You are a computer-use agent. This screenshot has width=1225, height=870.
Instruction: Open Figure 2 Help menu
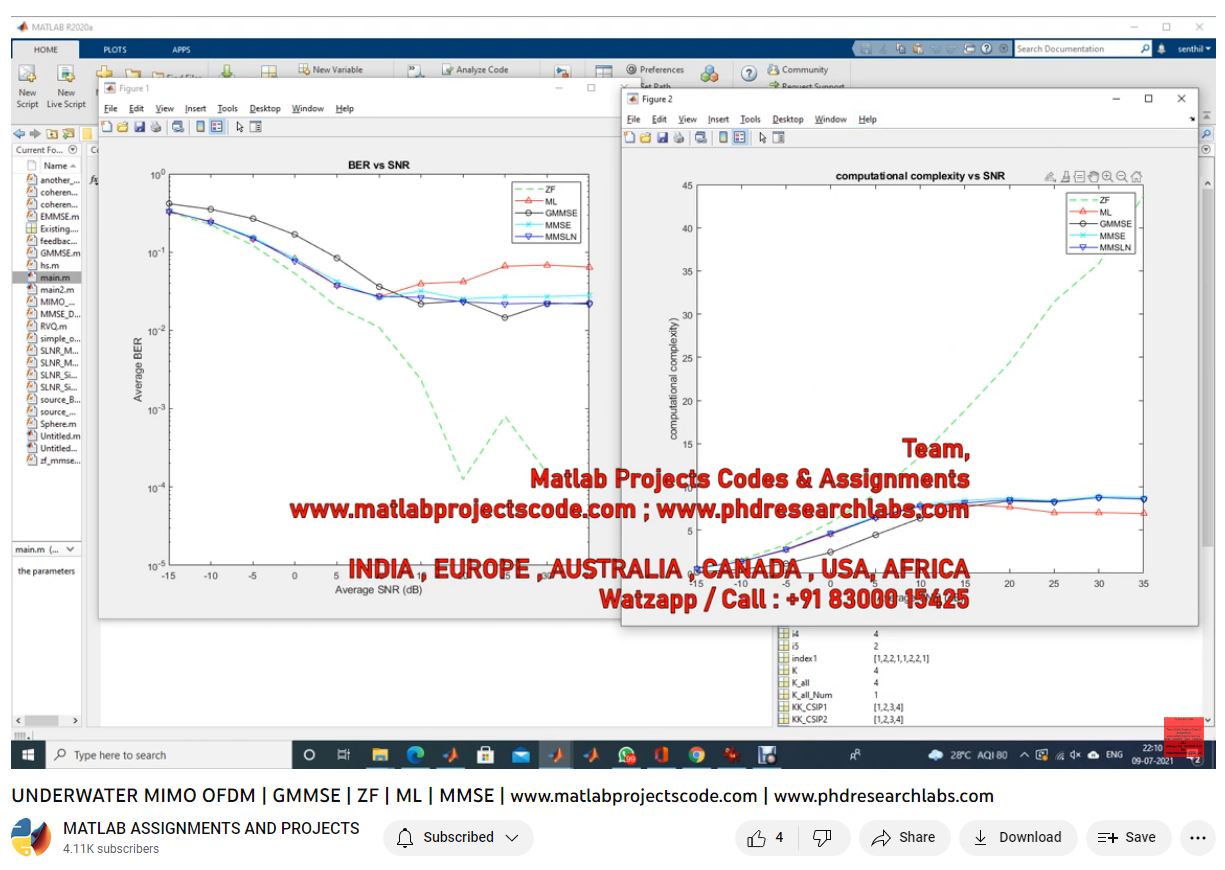(x=867, y=119)
